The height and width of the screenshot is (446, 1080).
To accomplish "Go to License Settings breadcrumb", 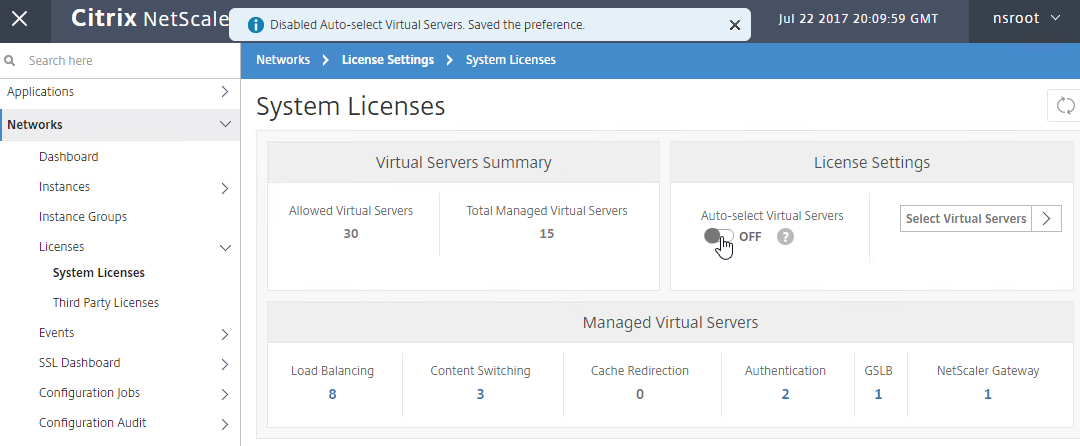I will pos(388,60).
